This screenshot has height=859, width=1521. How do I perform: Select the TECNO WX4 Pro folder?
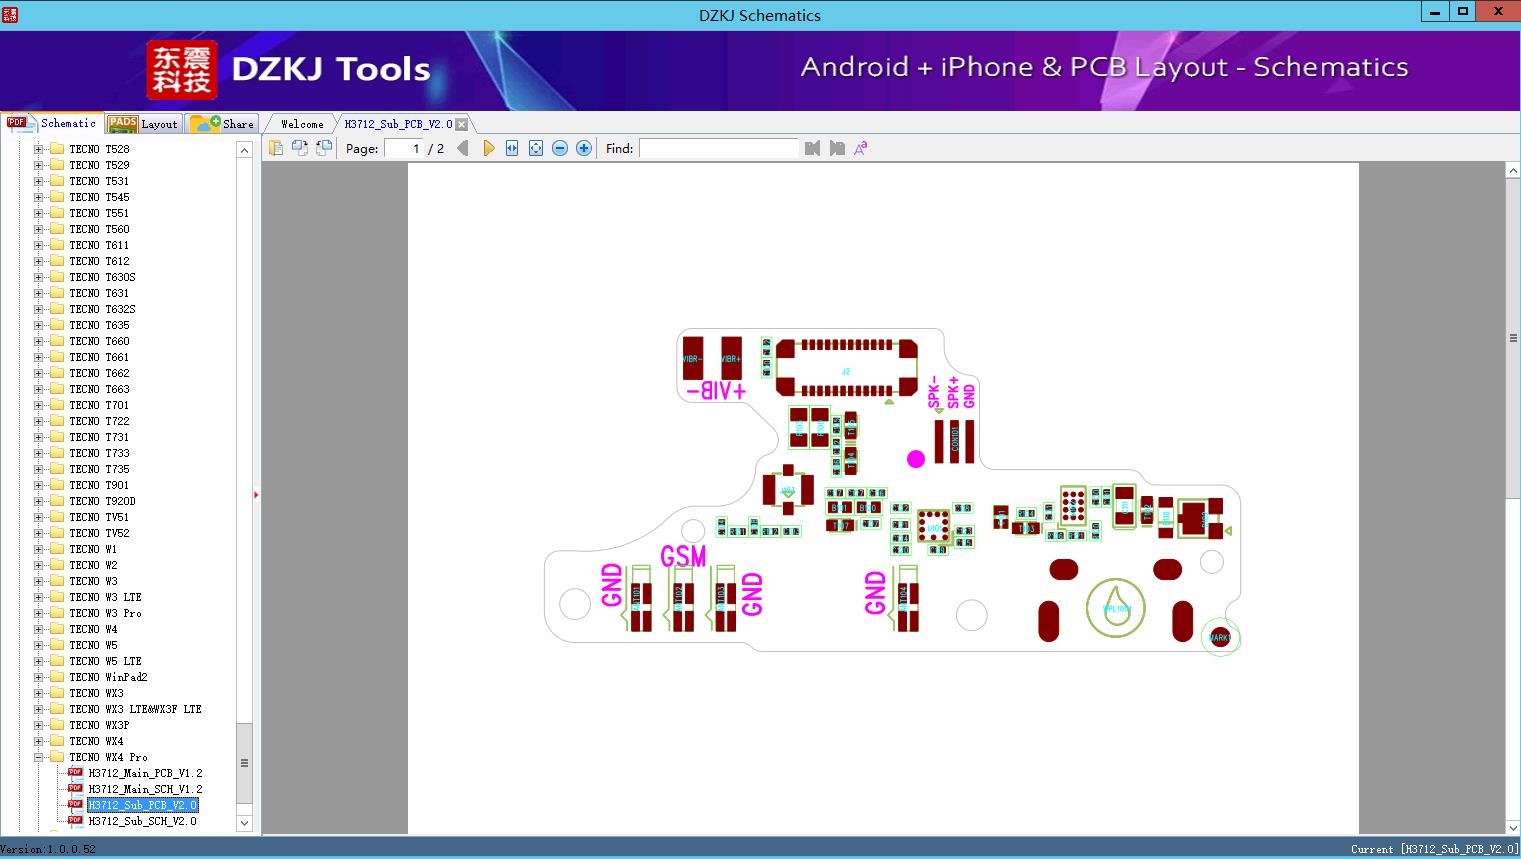[108, 757]
